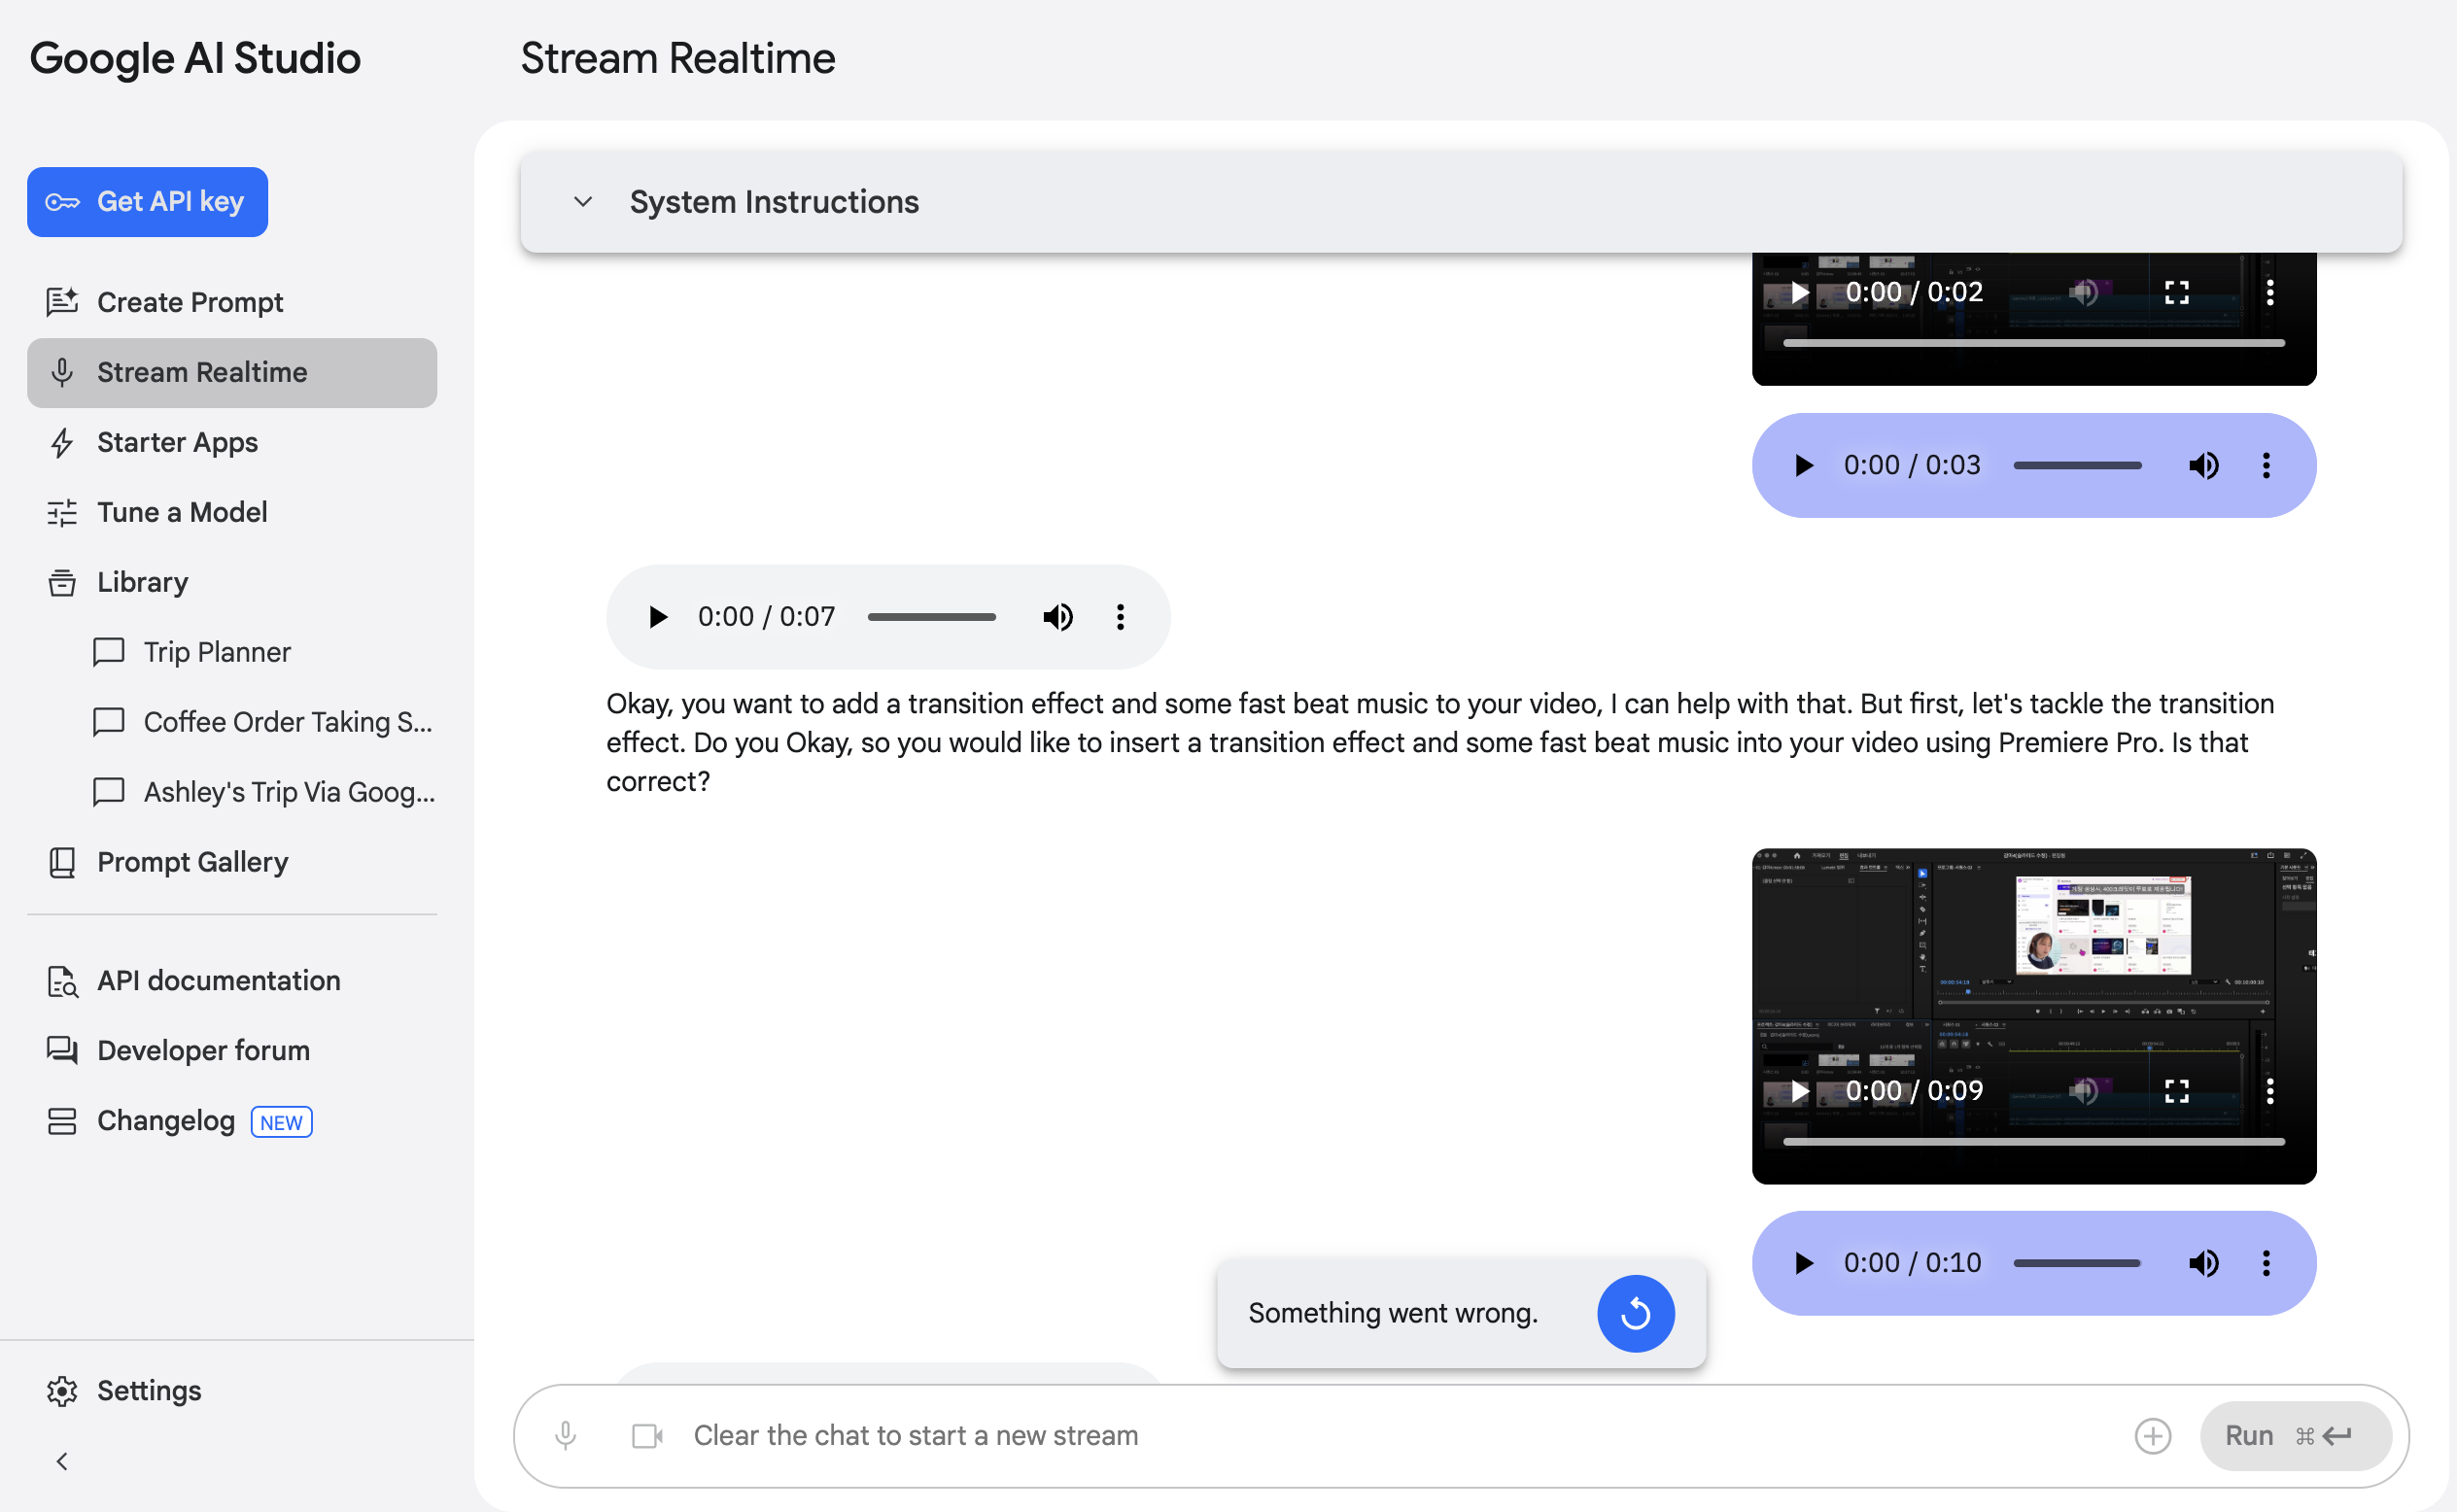The width and height of the screenshot is (2457, 1512).
Task: Open Tune a Model page
Action: (232, 512)
